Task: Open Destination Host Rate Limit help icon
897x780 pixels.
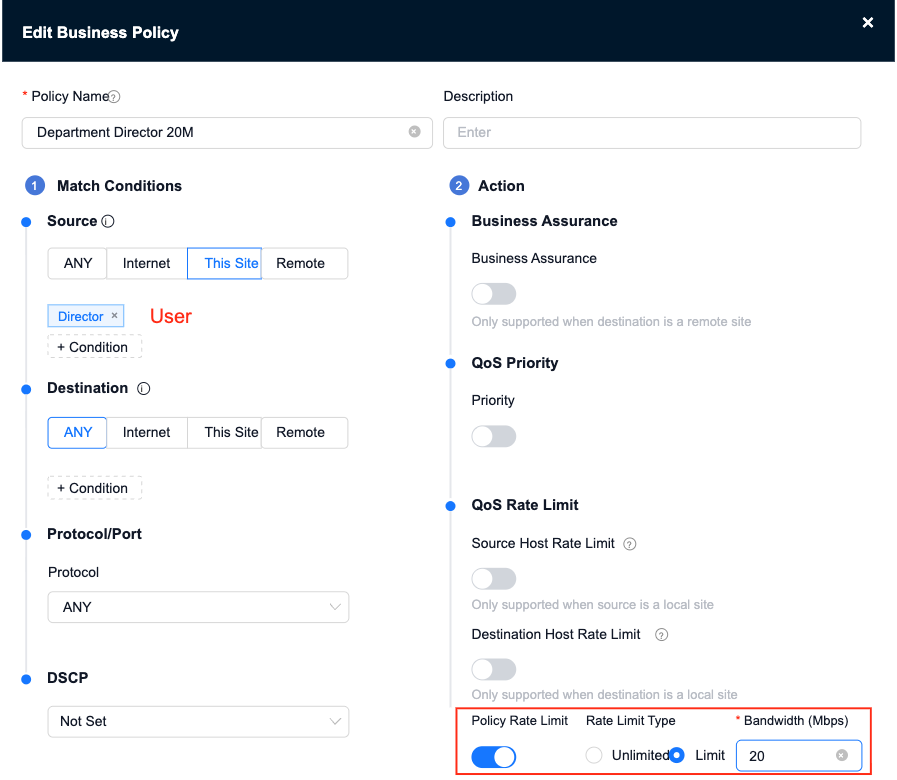Action: (661, 635)
